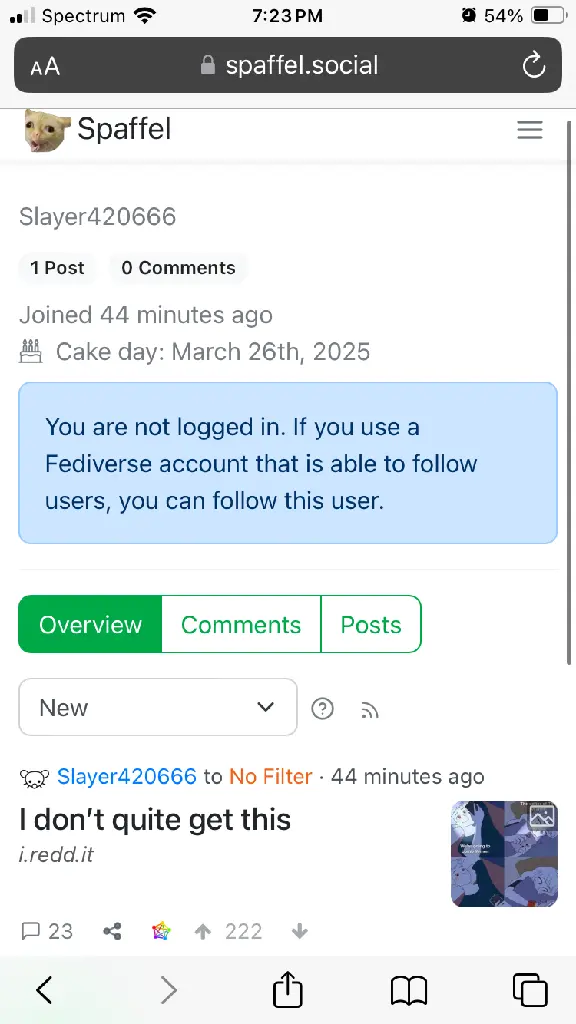Switch to the Comments tab
Image resolution: width=576 pixels, height=1024 pixels.
pos(241,624)
